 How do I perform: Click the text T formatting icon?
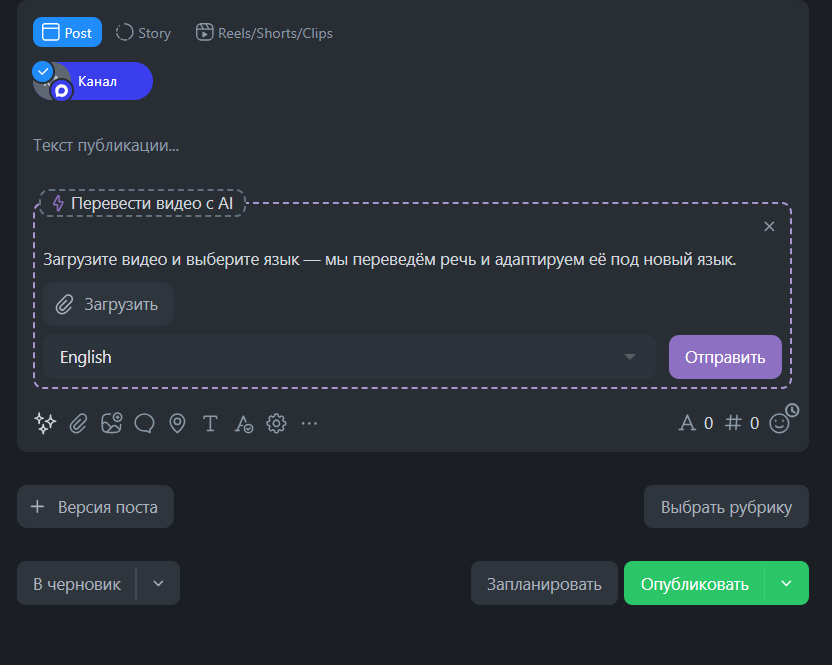210,423
